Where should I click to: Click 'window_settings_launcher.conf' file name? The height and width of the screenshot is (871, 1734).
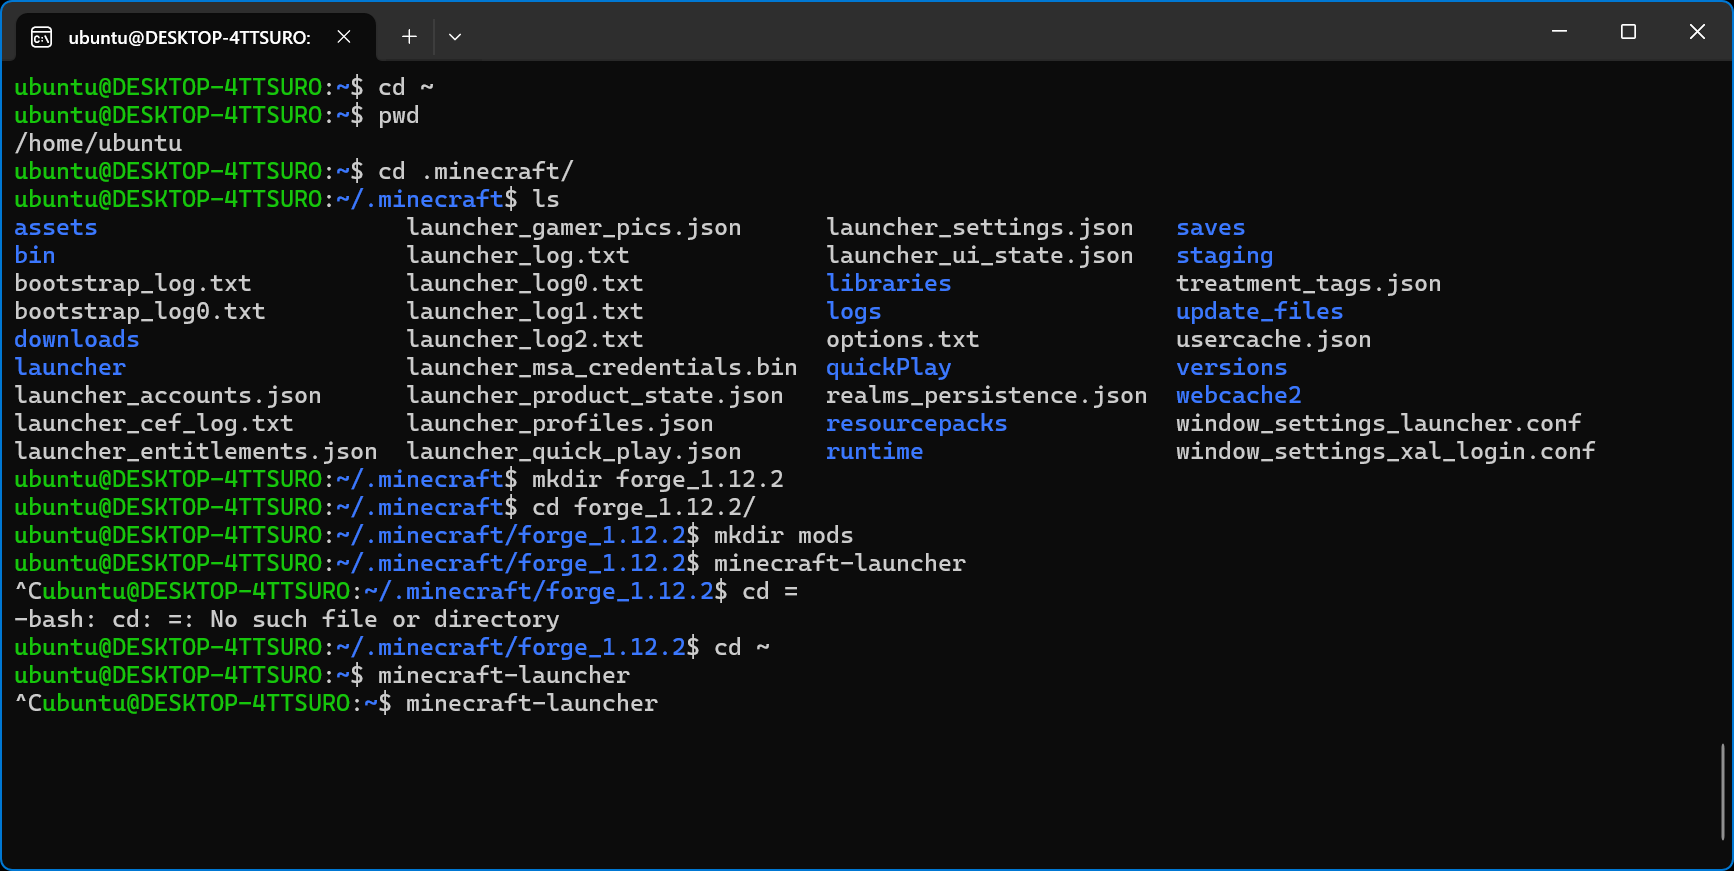coord(1379,424)
